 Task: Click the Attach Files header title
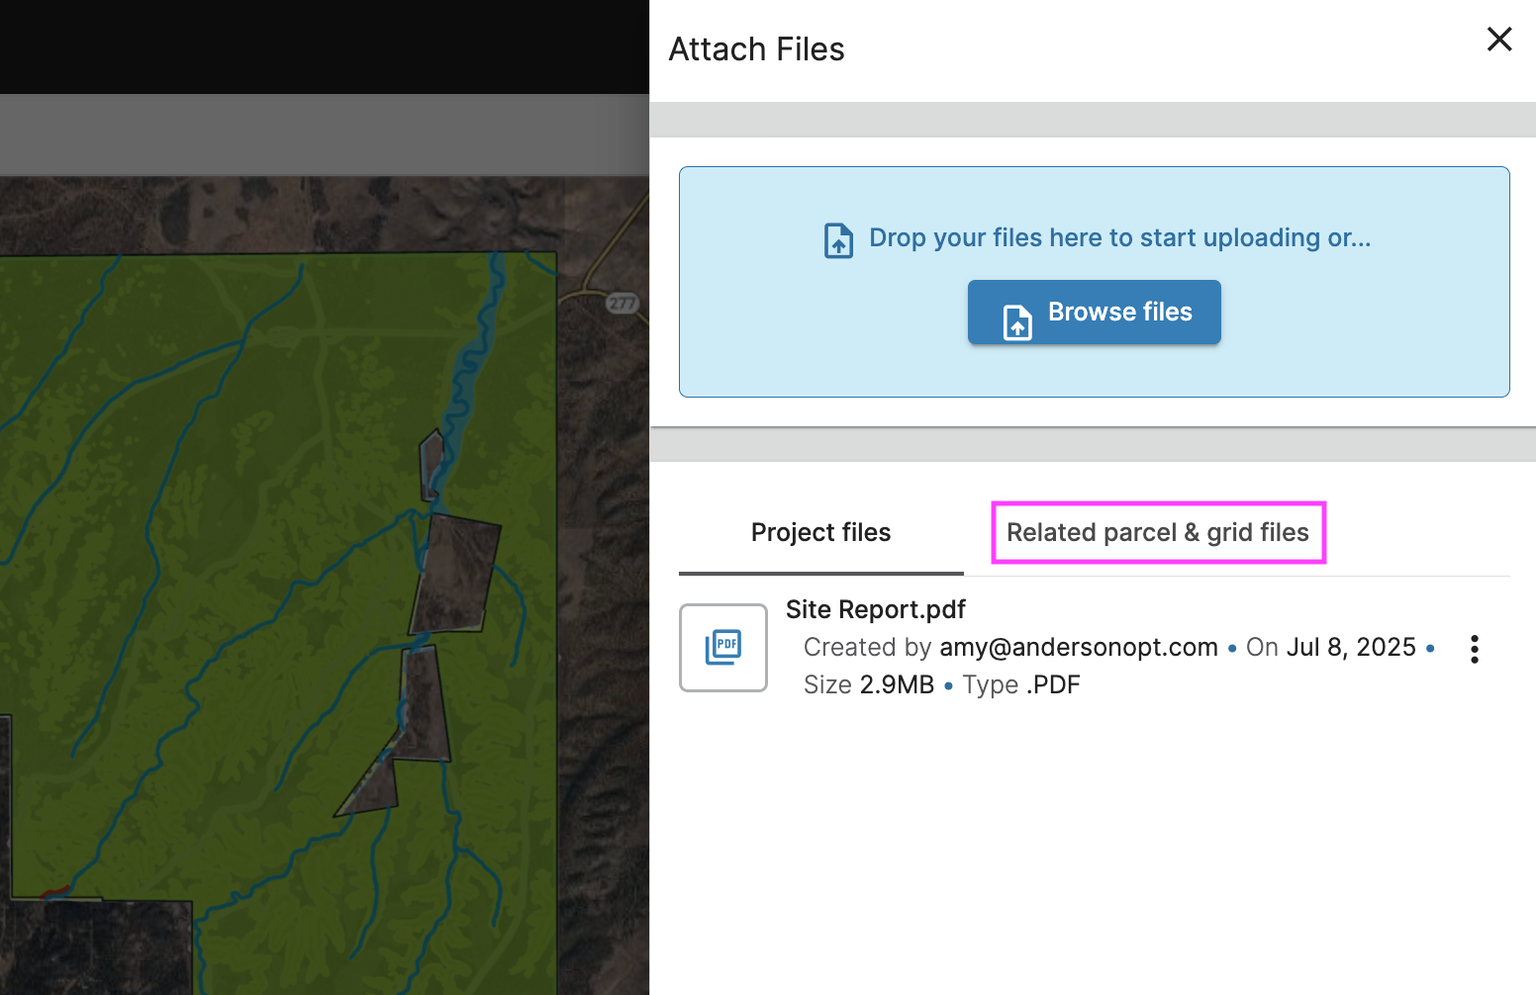[756, 48]
